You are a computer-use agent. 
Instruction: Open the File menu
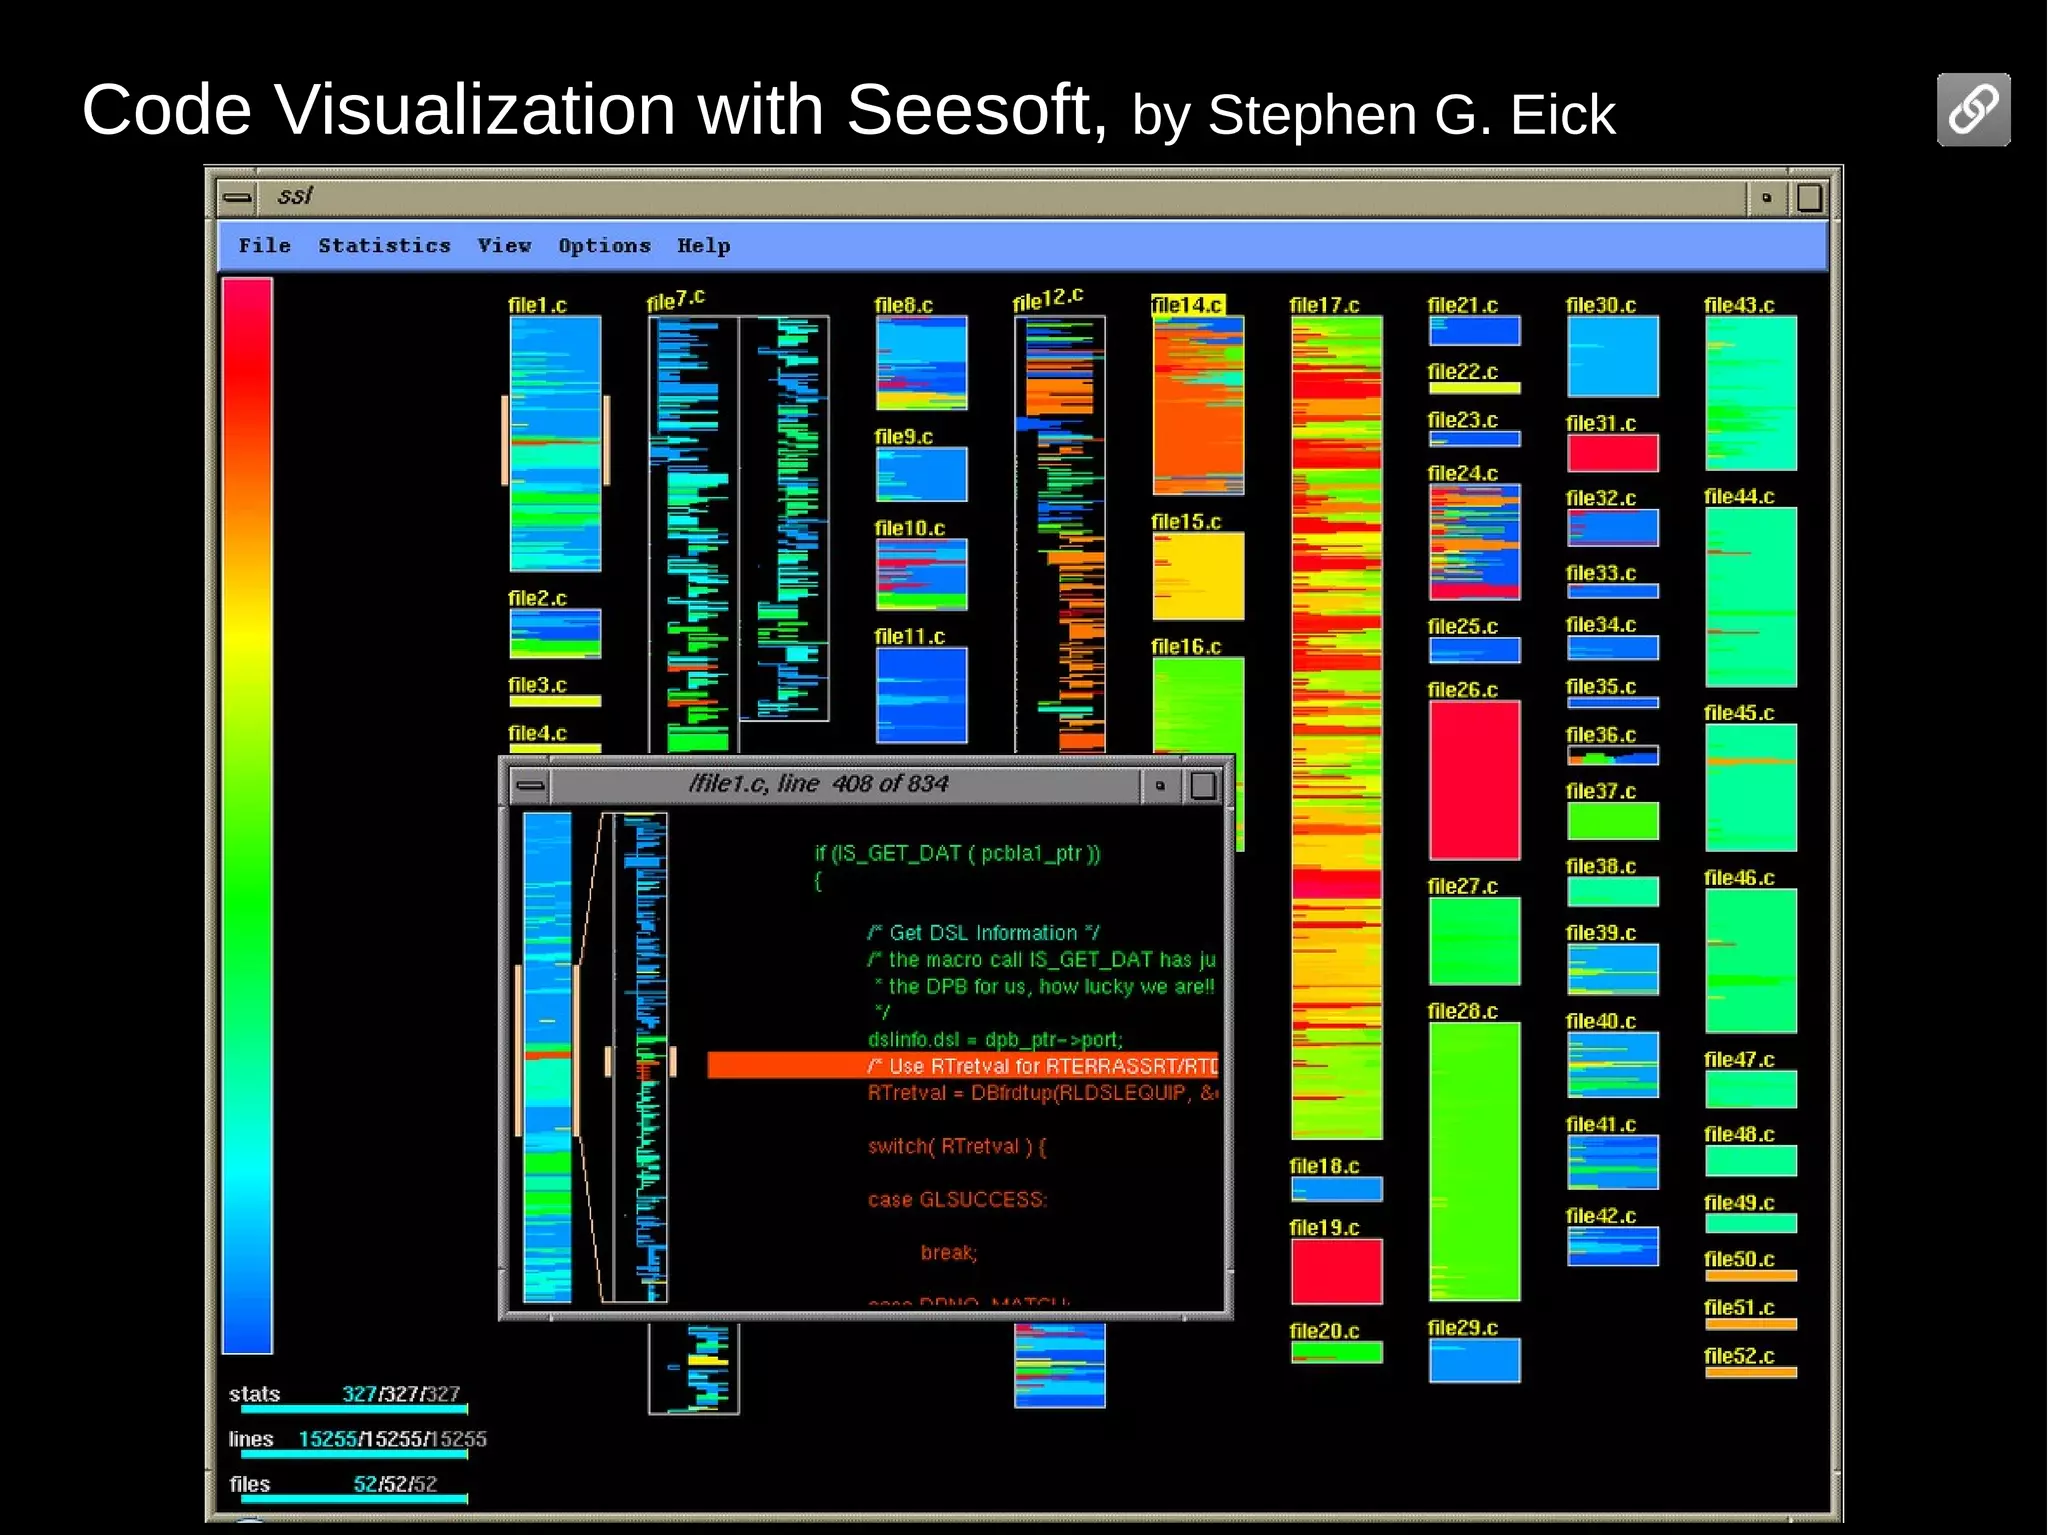click(264, 245)
